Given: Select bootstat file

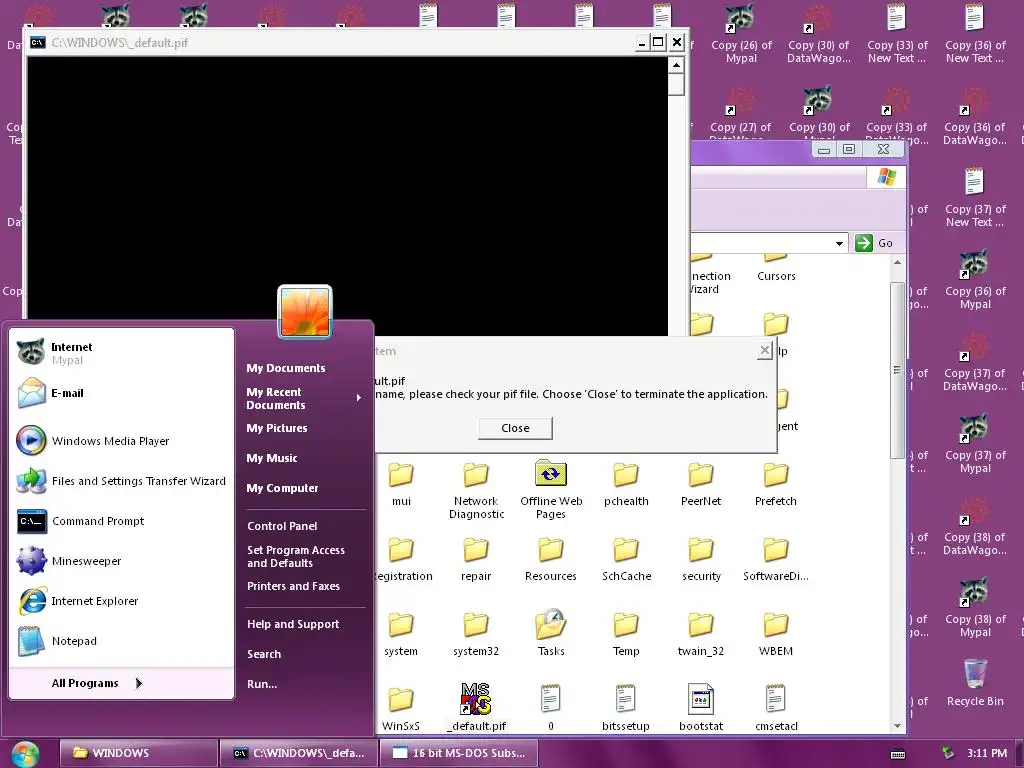Looking at the screenshot, I should [701, 708].
